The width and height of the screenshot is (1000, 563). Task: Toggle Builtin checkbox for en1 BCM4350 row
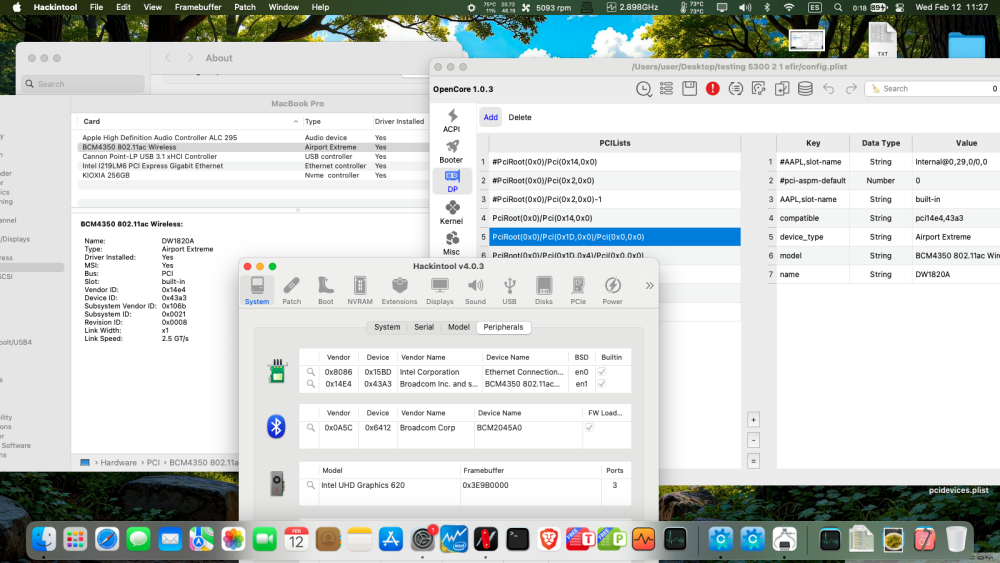(x=601, y=384)
